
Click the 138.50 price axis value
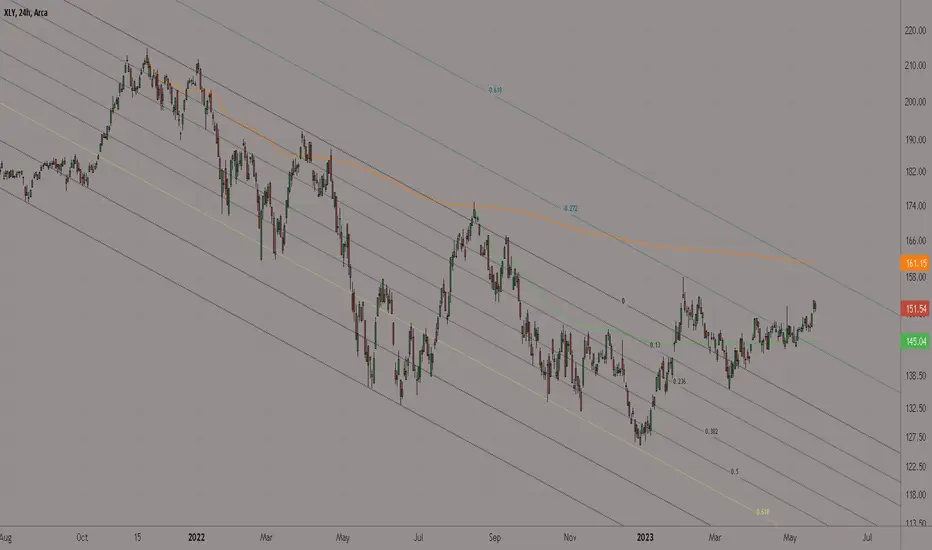915,376
